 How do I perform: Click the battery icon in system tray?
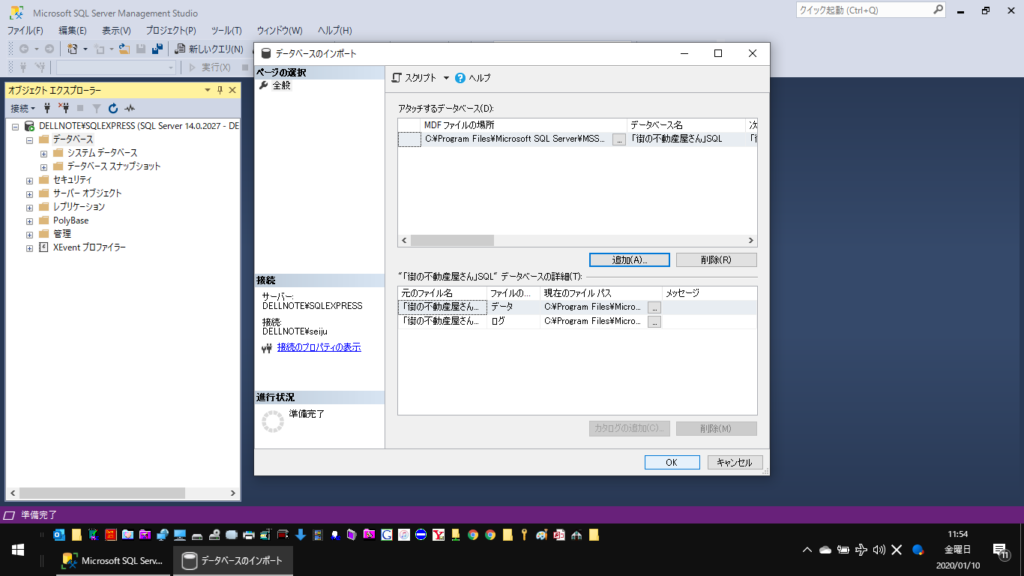coord(843,550)
